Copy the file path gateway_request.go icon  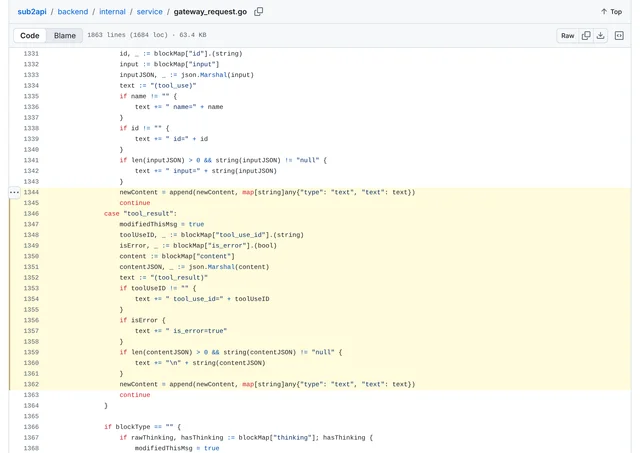(258, 12)
